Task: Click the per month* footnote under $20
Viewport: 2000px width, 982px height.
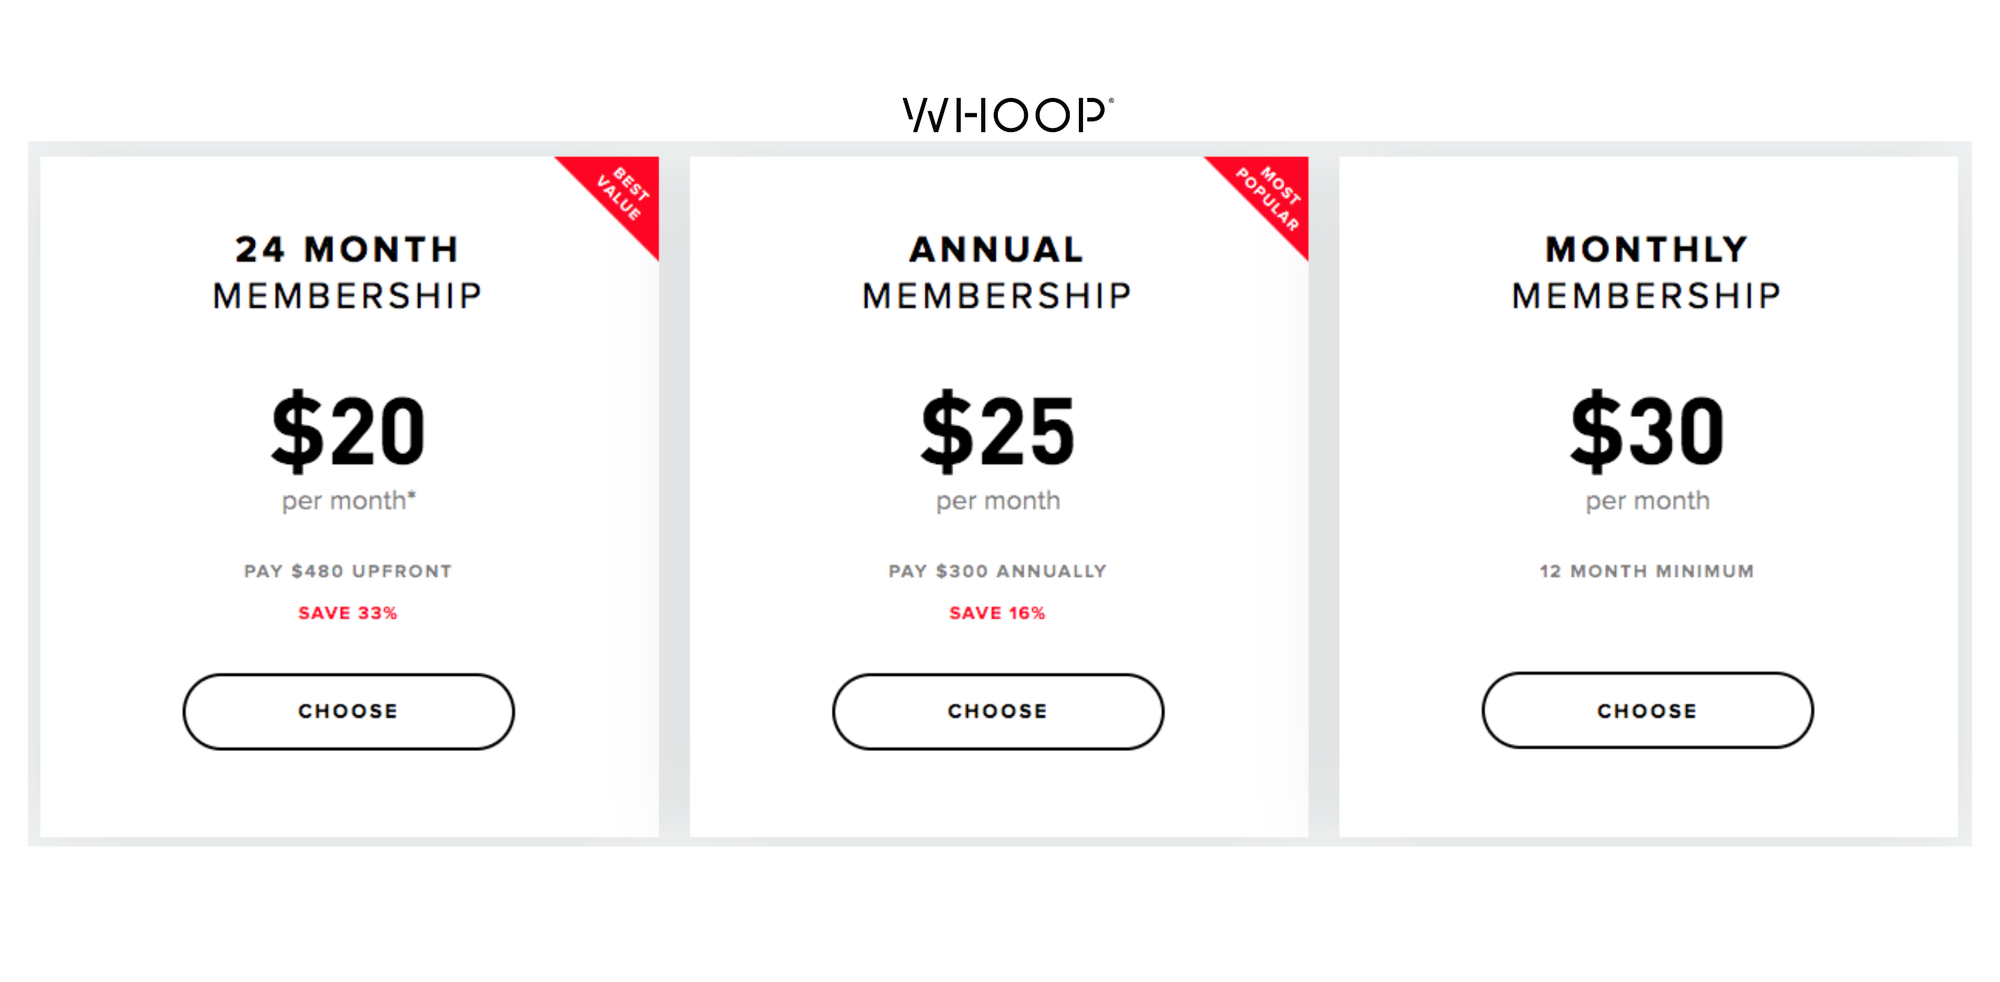Action: 348,500
